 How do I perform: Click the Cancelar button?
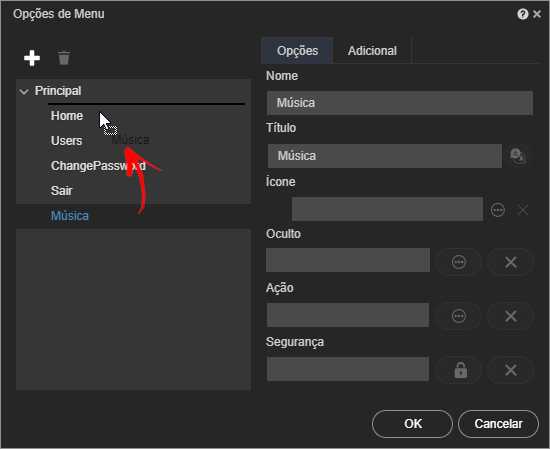(498, 424)
